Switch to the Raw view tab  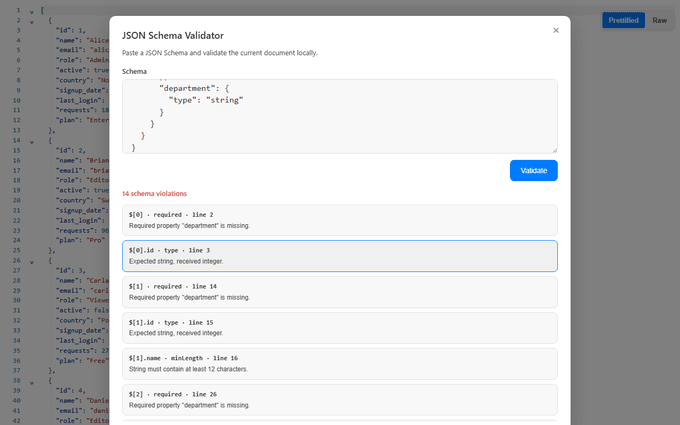click(659, 20)
